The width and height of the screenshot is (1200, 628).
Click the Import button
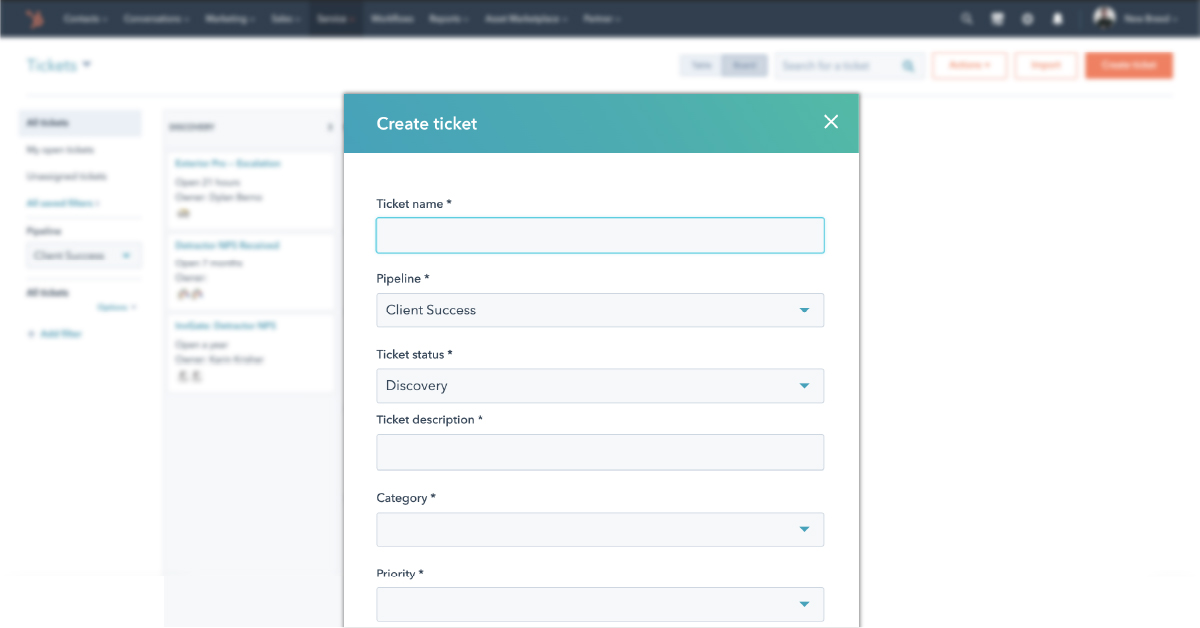[1045, 66]
